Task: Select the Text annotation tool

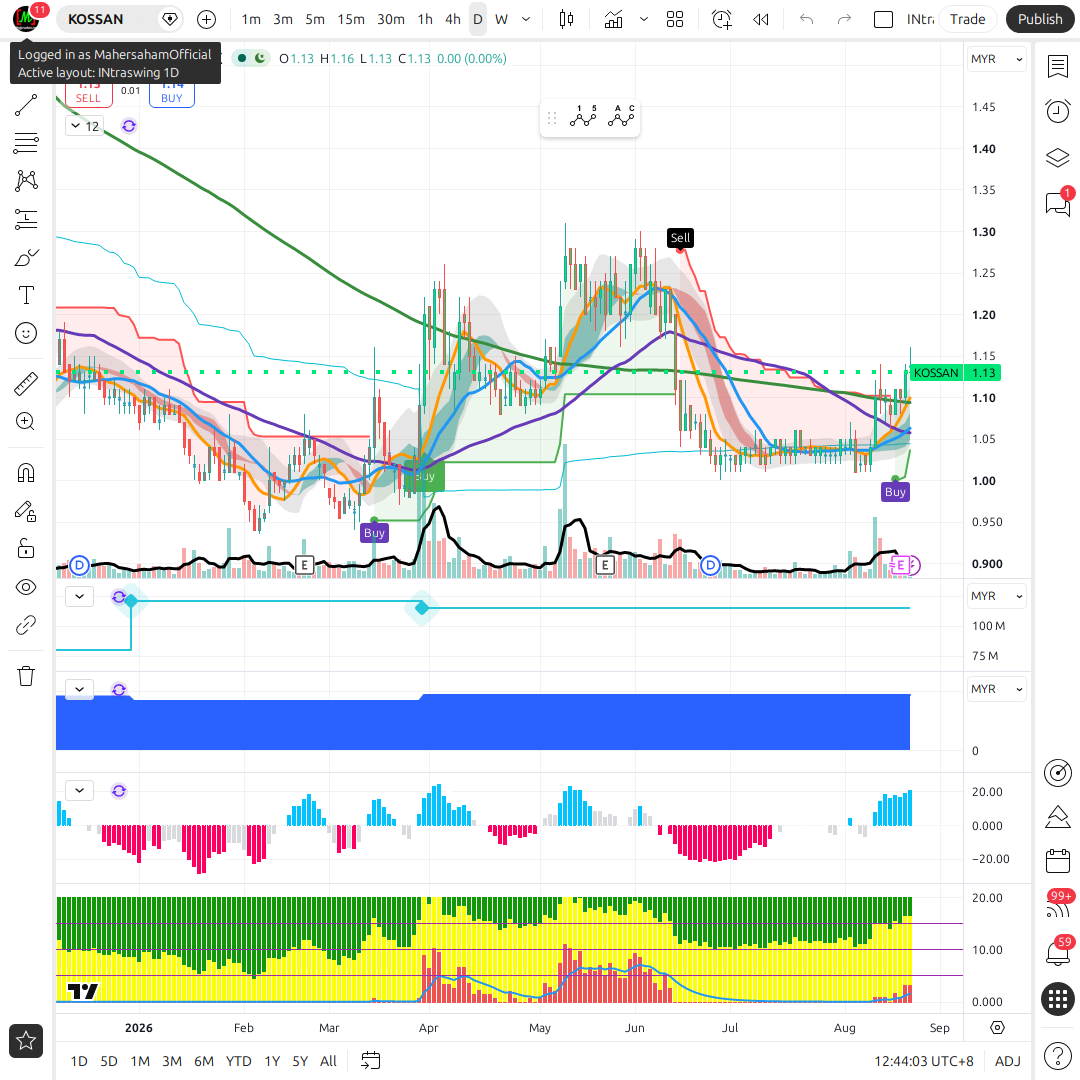Action: coord(26,295)
